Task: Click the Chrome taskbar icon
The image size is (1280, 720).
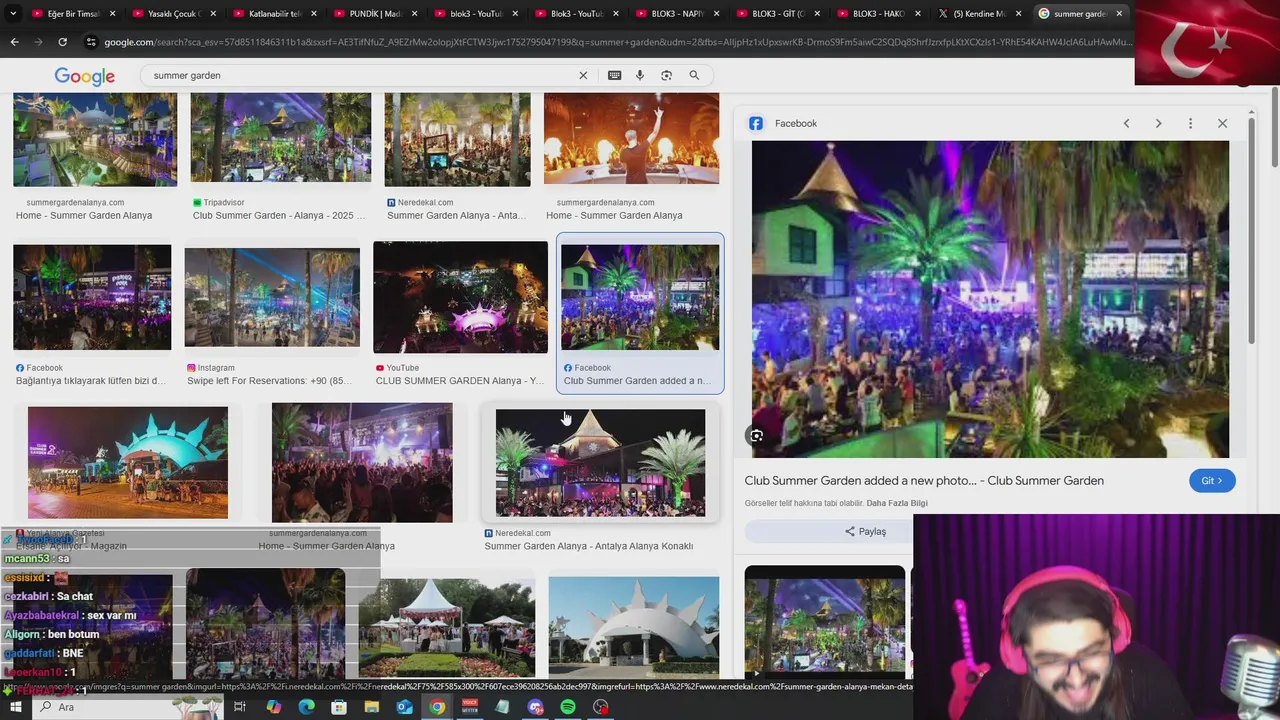Action: (x=437, y=707)
